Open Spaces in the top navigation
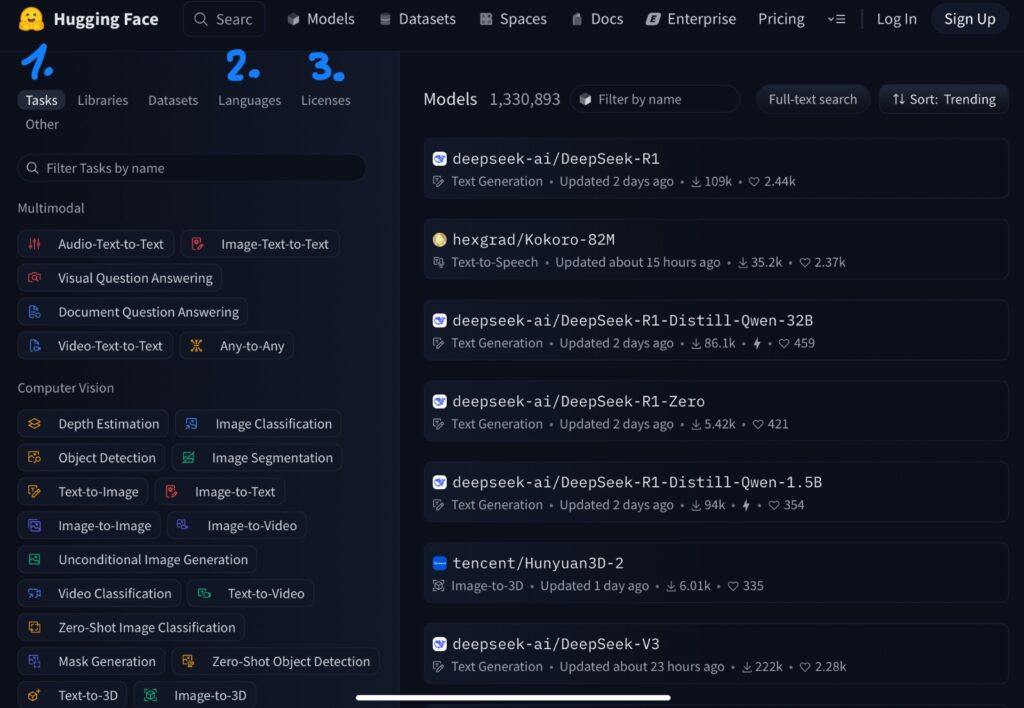1024x708 pixels. [513, 19]
